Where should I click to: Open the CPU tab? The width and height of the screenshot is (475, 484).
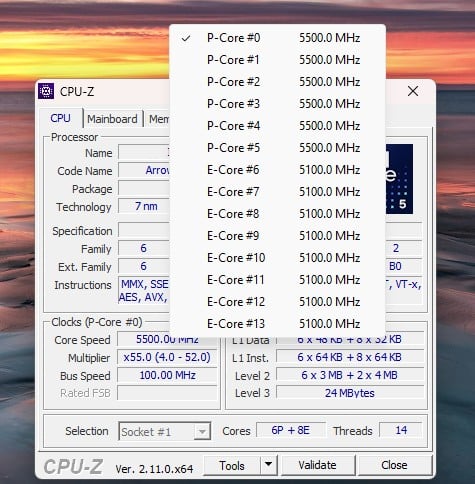click(61, 118)
